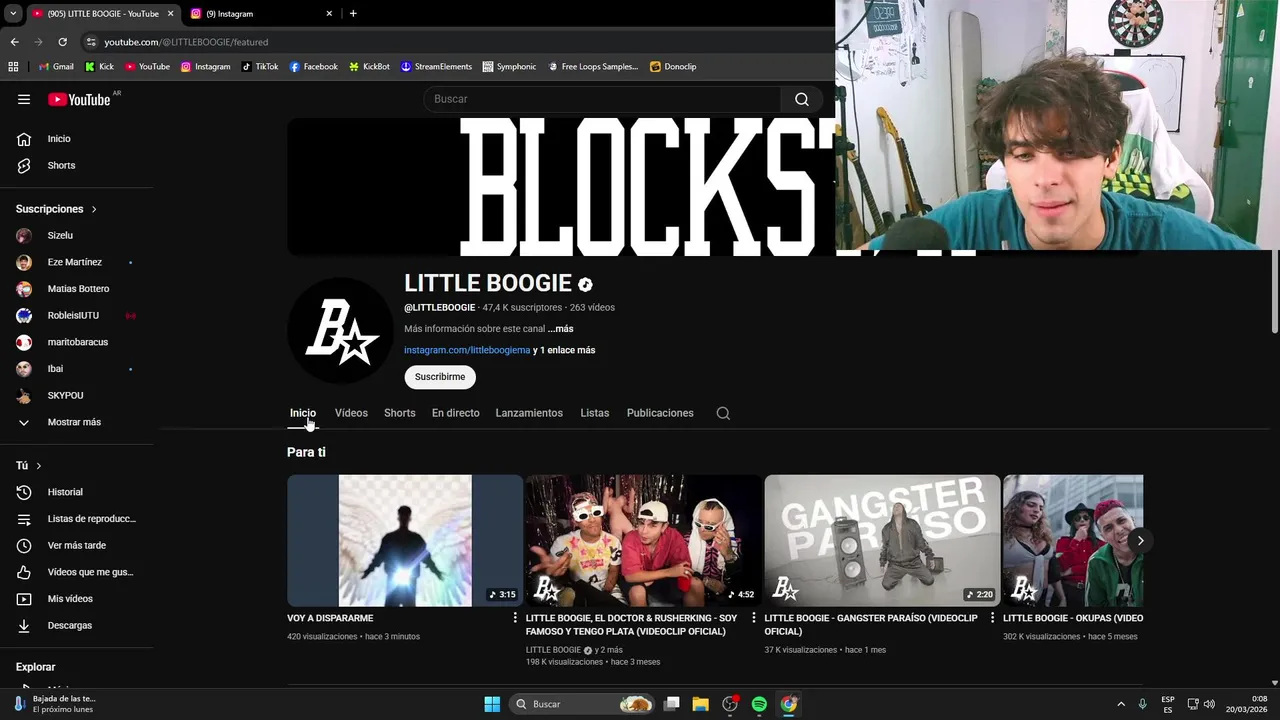Click the YouTube logo
The height and width of the screenshot is (720, 1280).
click(x=79, y=99)
